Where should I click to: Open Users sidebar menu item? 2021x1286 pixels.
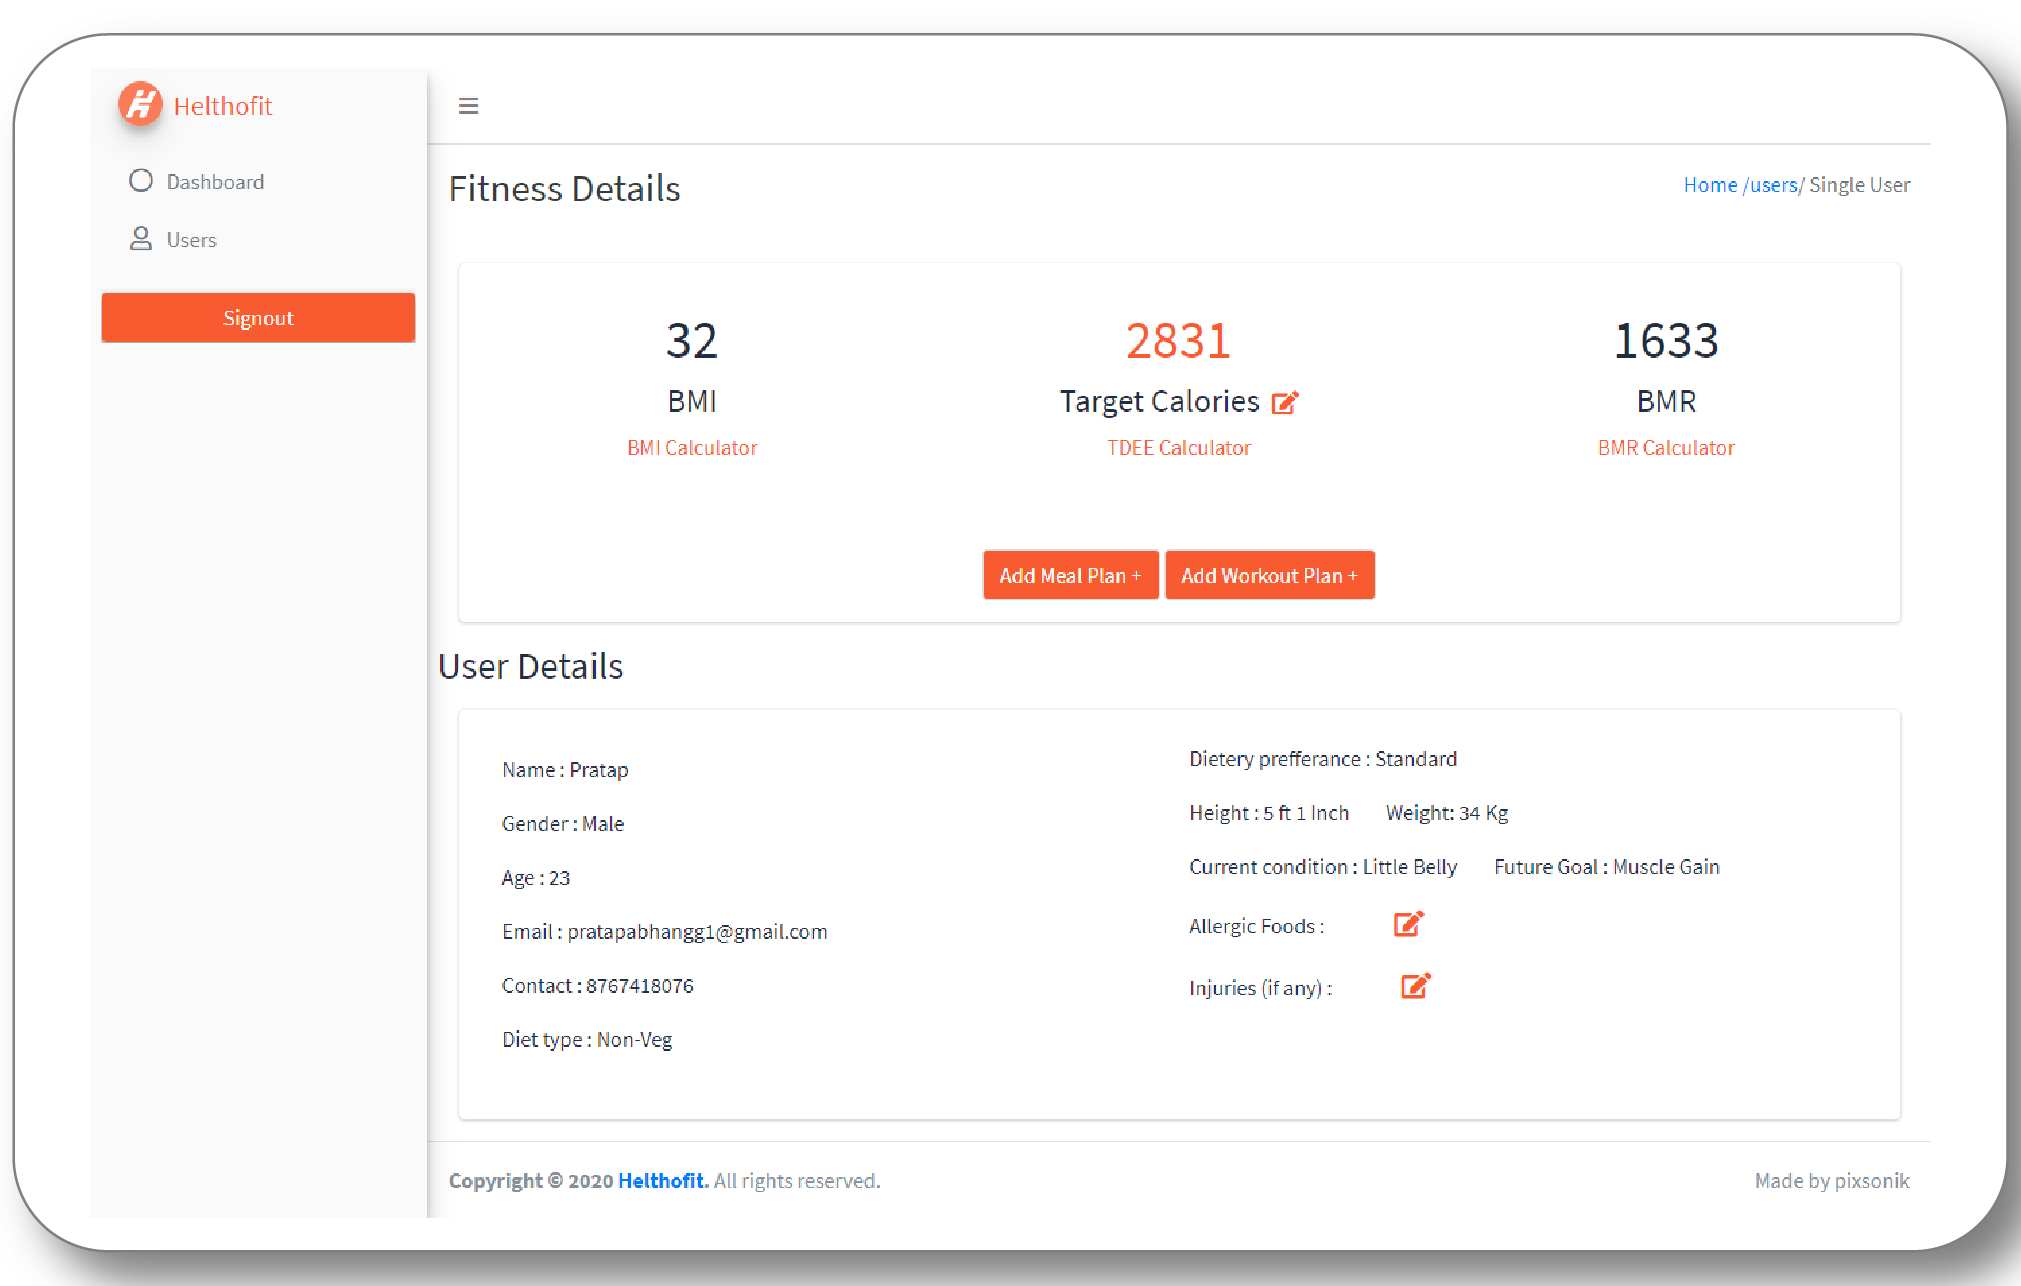tap(191, 240)
